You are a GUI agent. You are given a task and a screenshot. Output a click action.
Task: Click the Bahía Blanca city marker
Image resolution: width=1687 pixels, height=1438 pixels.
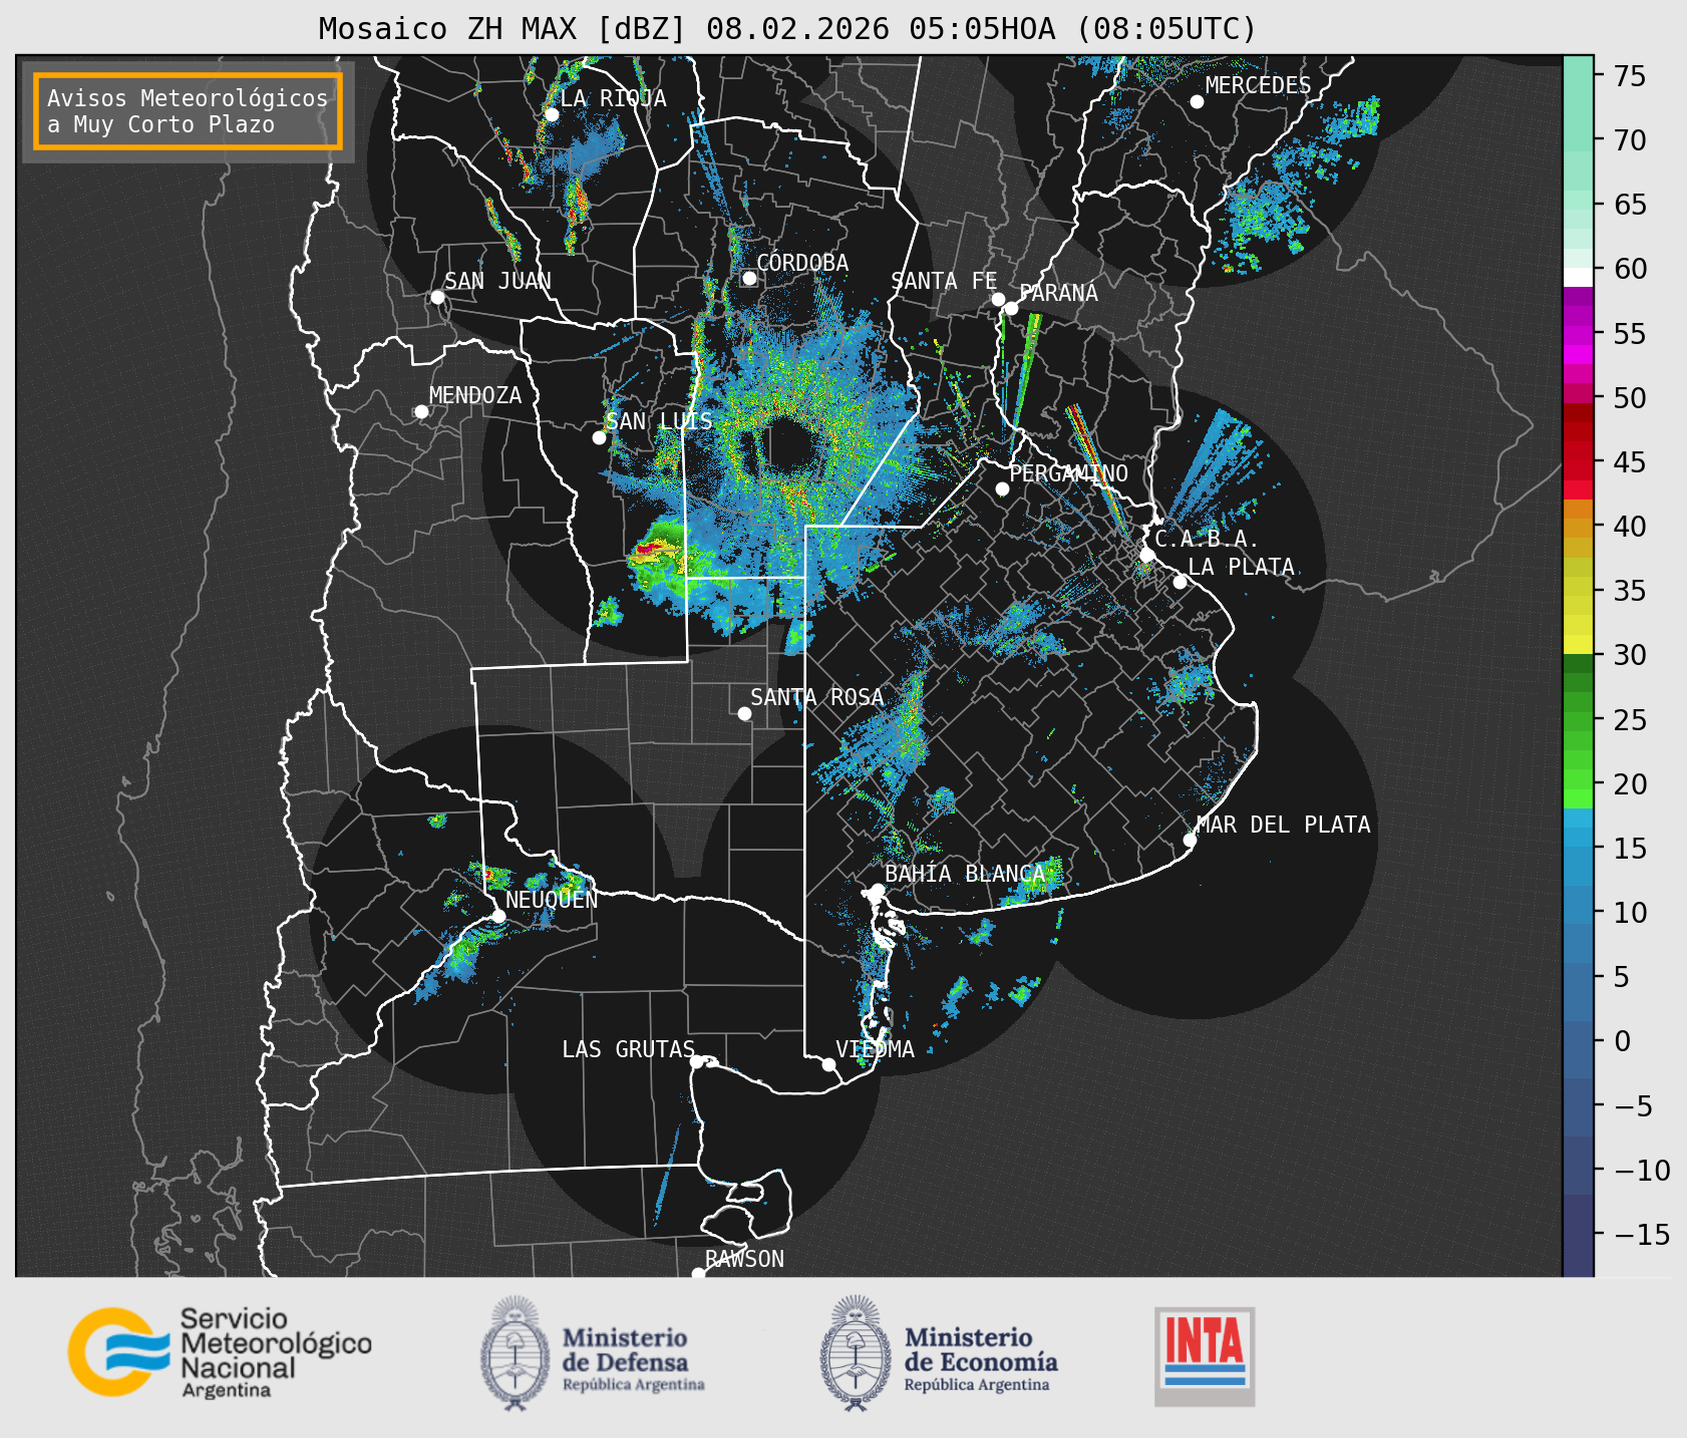point(877,890)
